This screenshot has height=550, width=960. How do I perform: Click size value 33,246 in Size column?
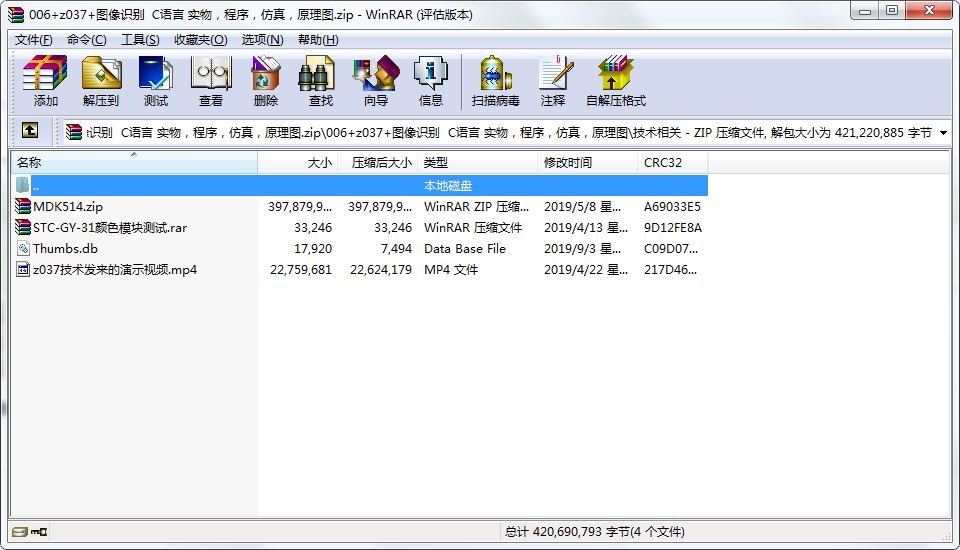coord(313,228)
